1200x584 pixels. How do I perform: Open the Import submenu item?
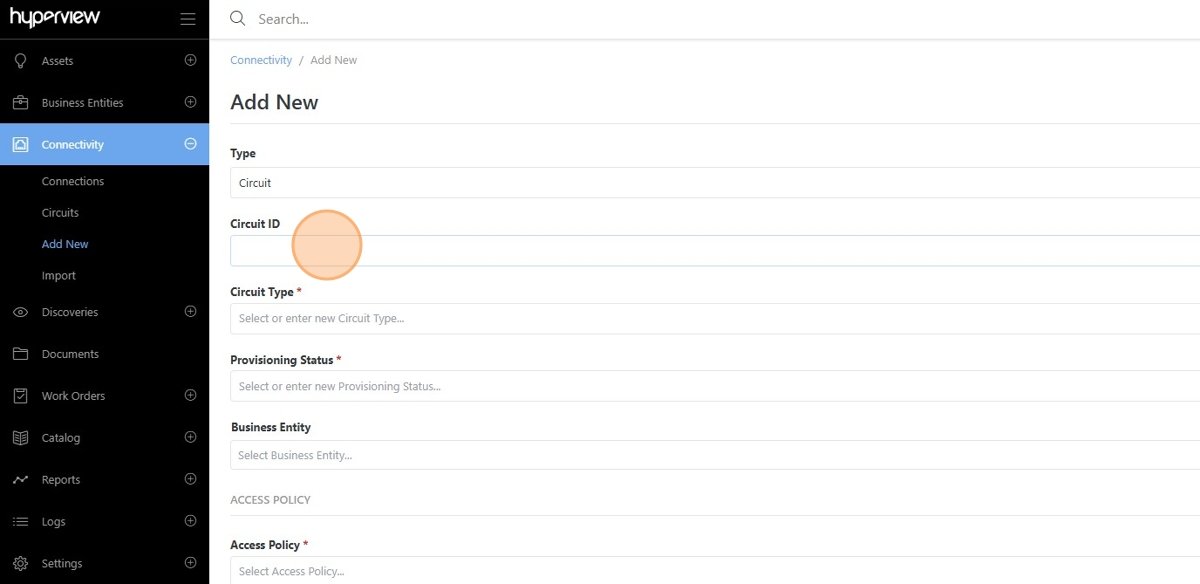58,276
